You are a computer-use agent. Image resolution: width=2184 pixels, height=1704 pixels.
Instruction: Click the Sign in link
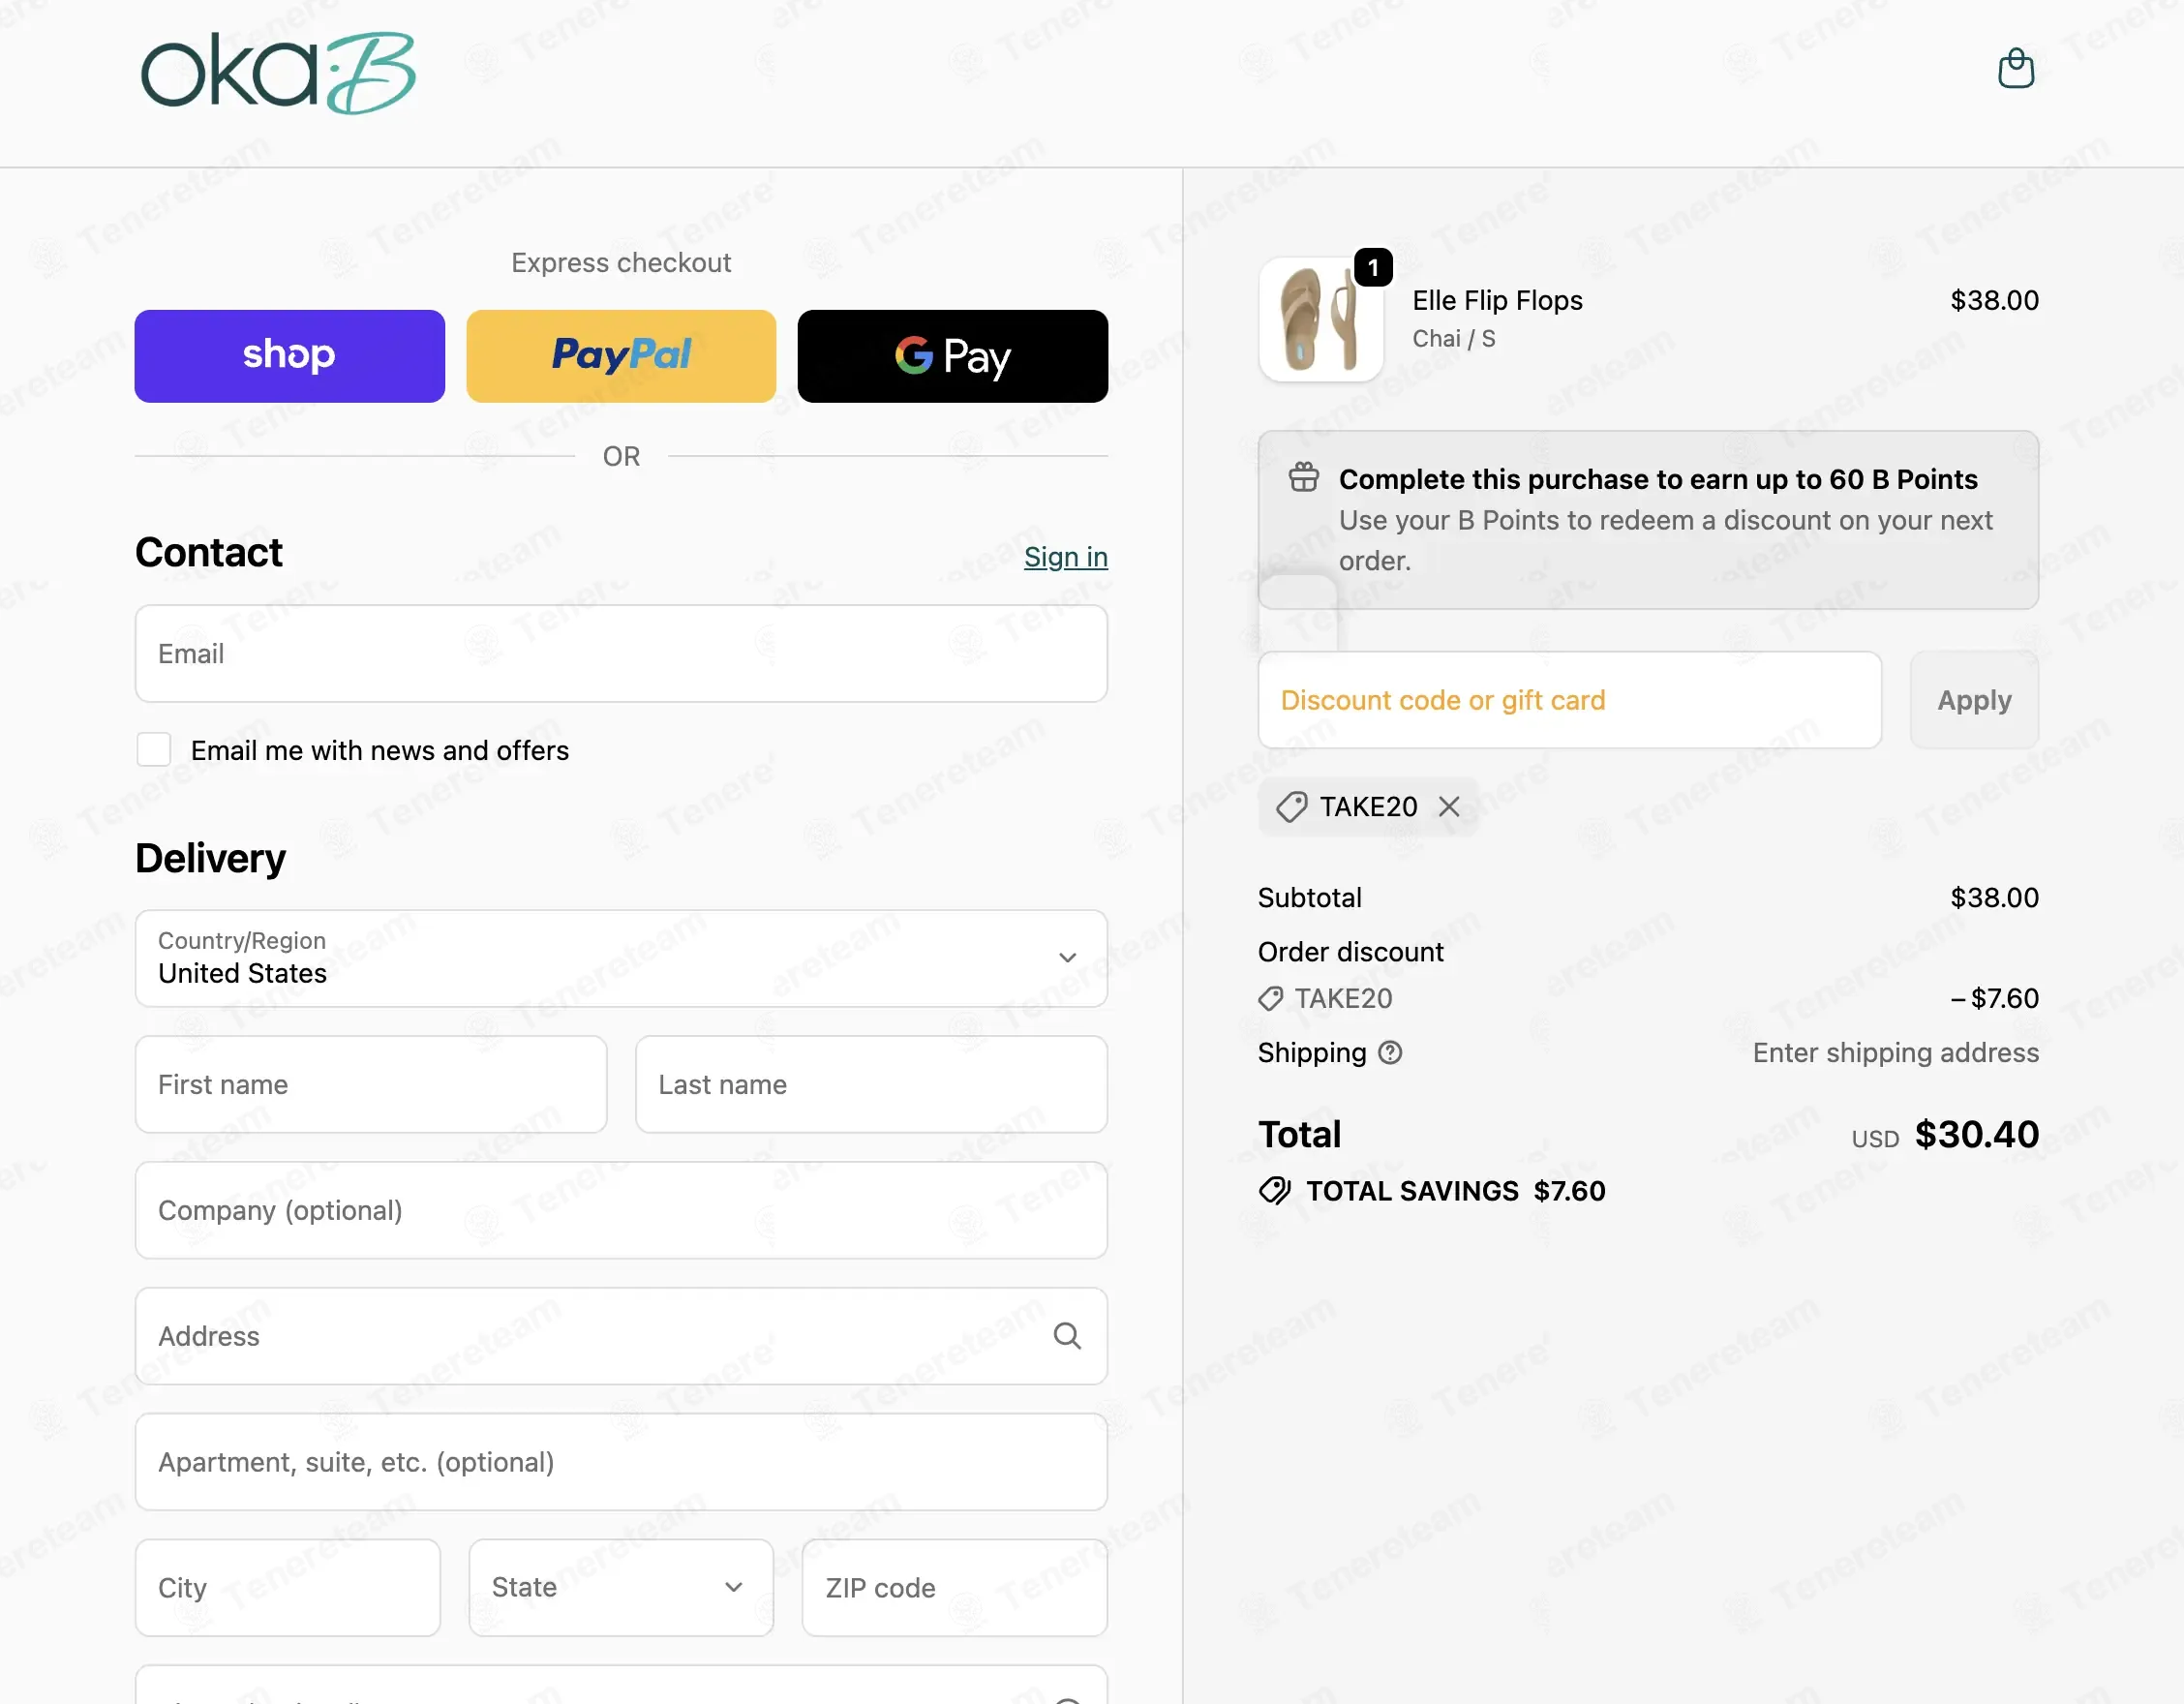1065,557
